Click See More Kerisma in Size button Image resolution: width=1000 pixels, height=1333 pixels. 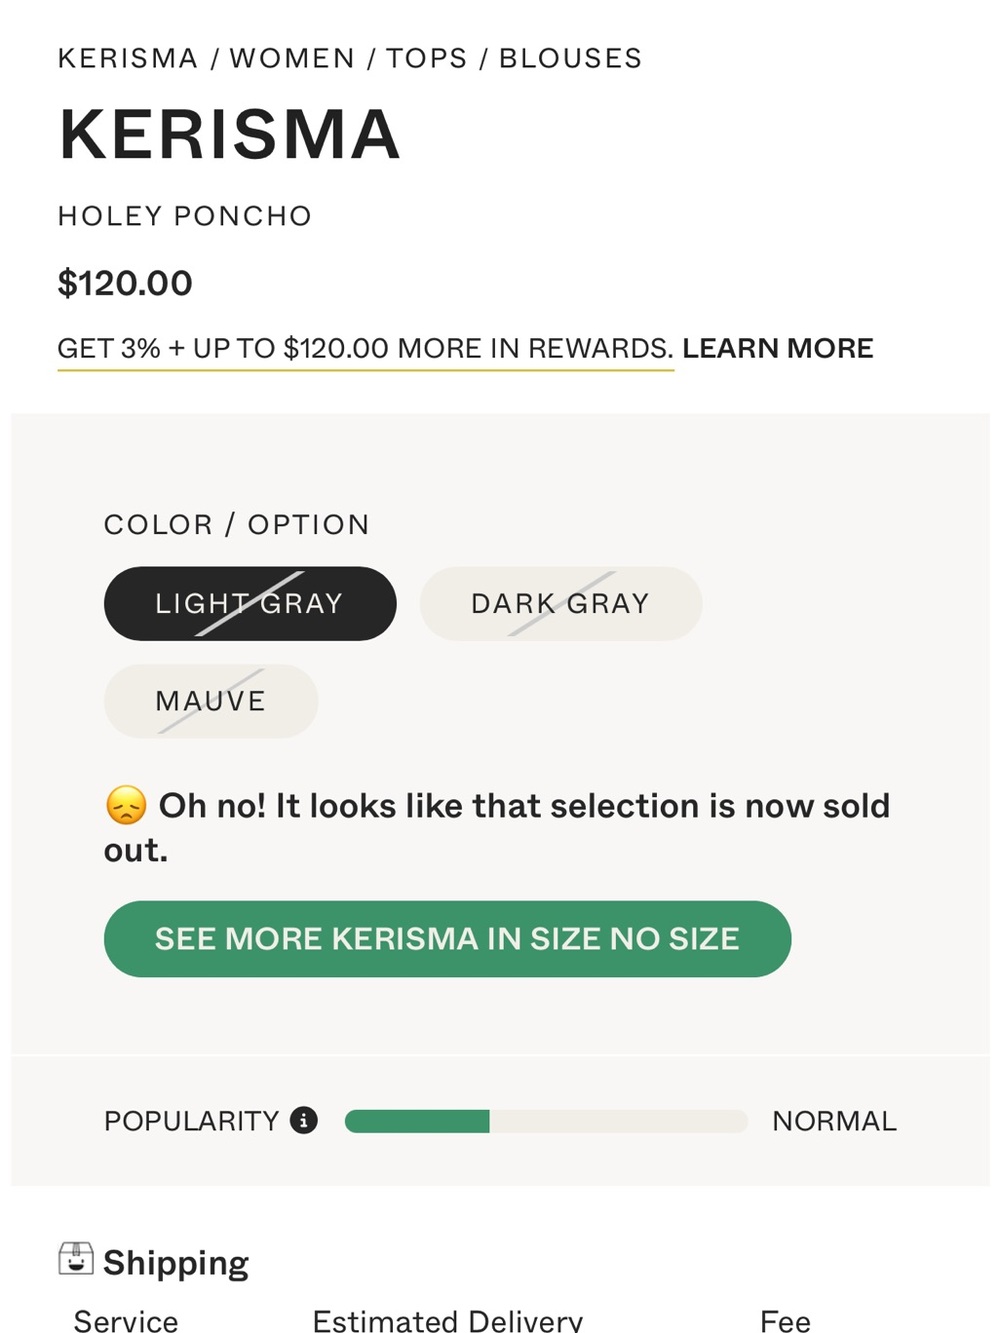pyautogui.click(x=447, y=938)
